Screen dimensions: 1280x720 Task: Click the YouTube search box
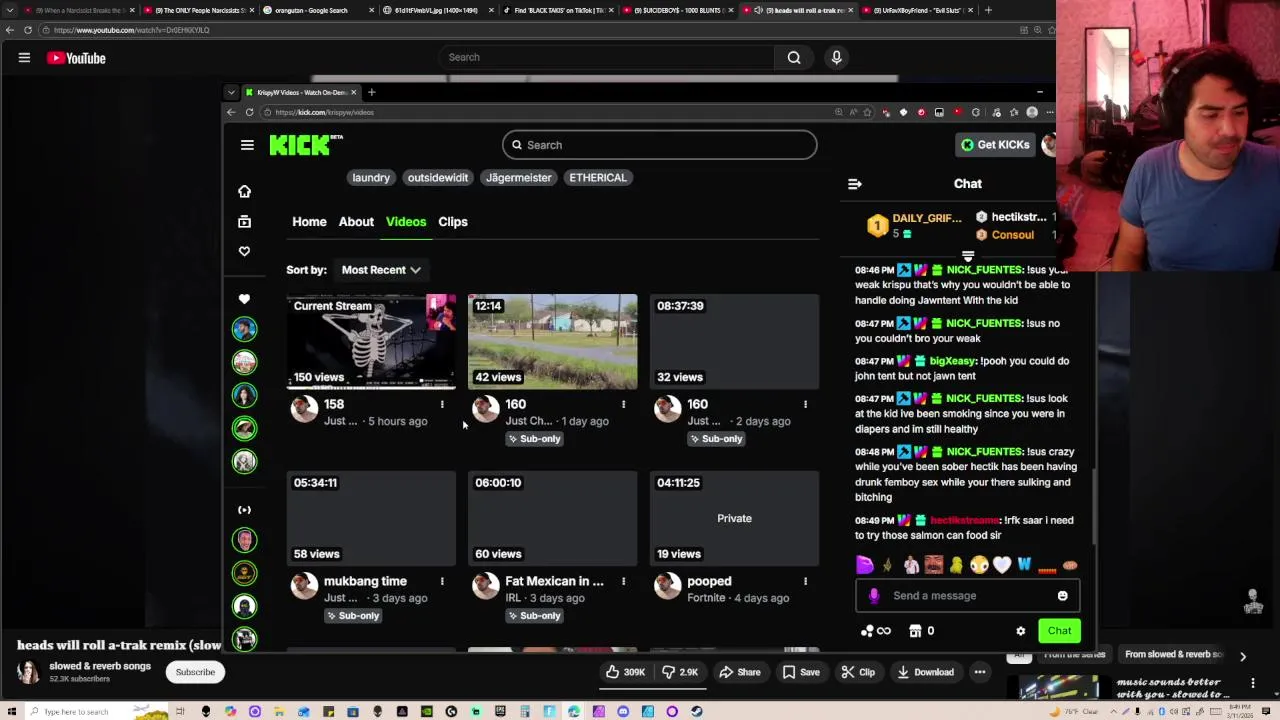pyautogui.click(x=606, y=57)
